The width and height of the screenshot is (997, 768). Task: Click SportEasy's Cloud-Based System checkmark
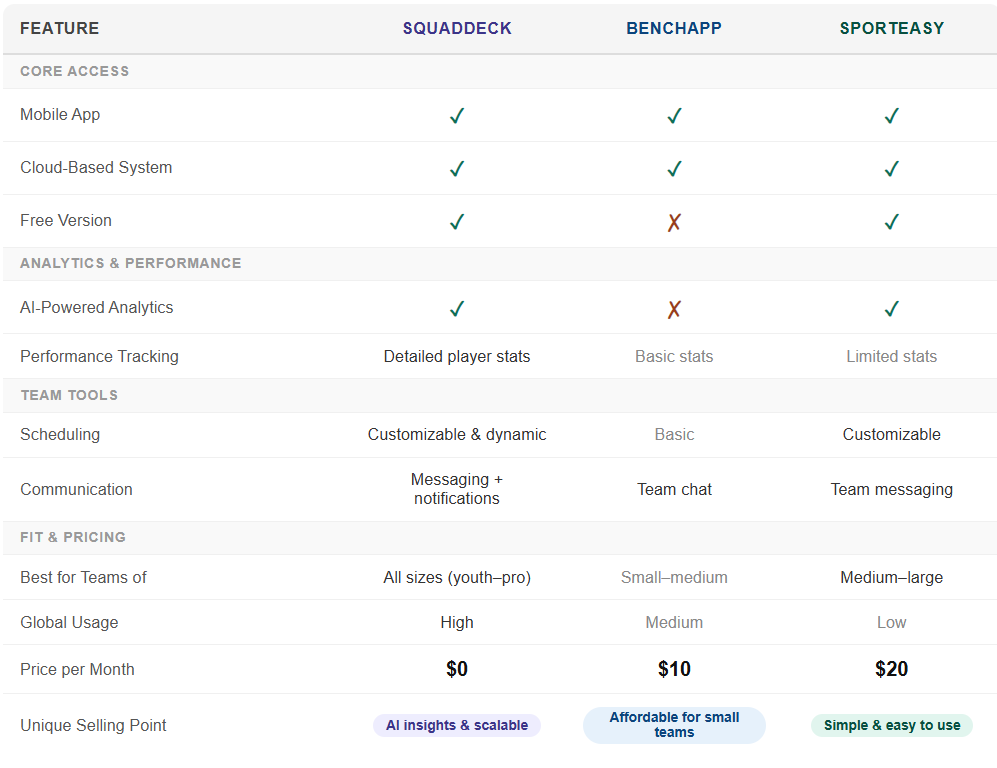(x=891, y=168)
